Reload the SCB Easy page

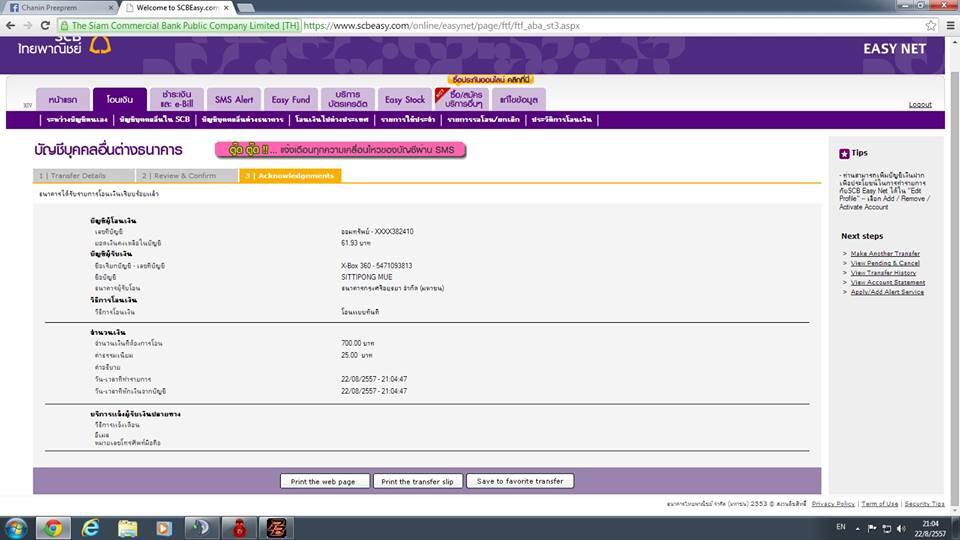click(45, 25)
